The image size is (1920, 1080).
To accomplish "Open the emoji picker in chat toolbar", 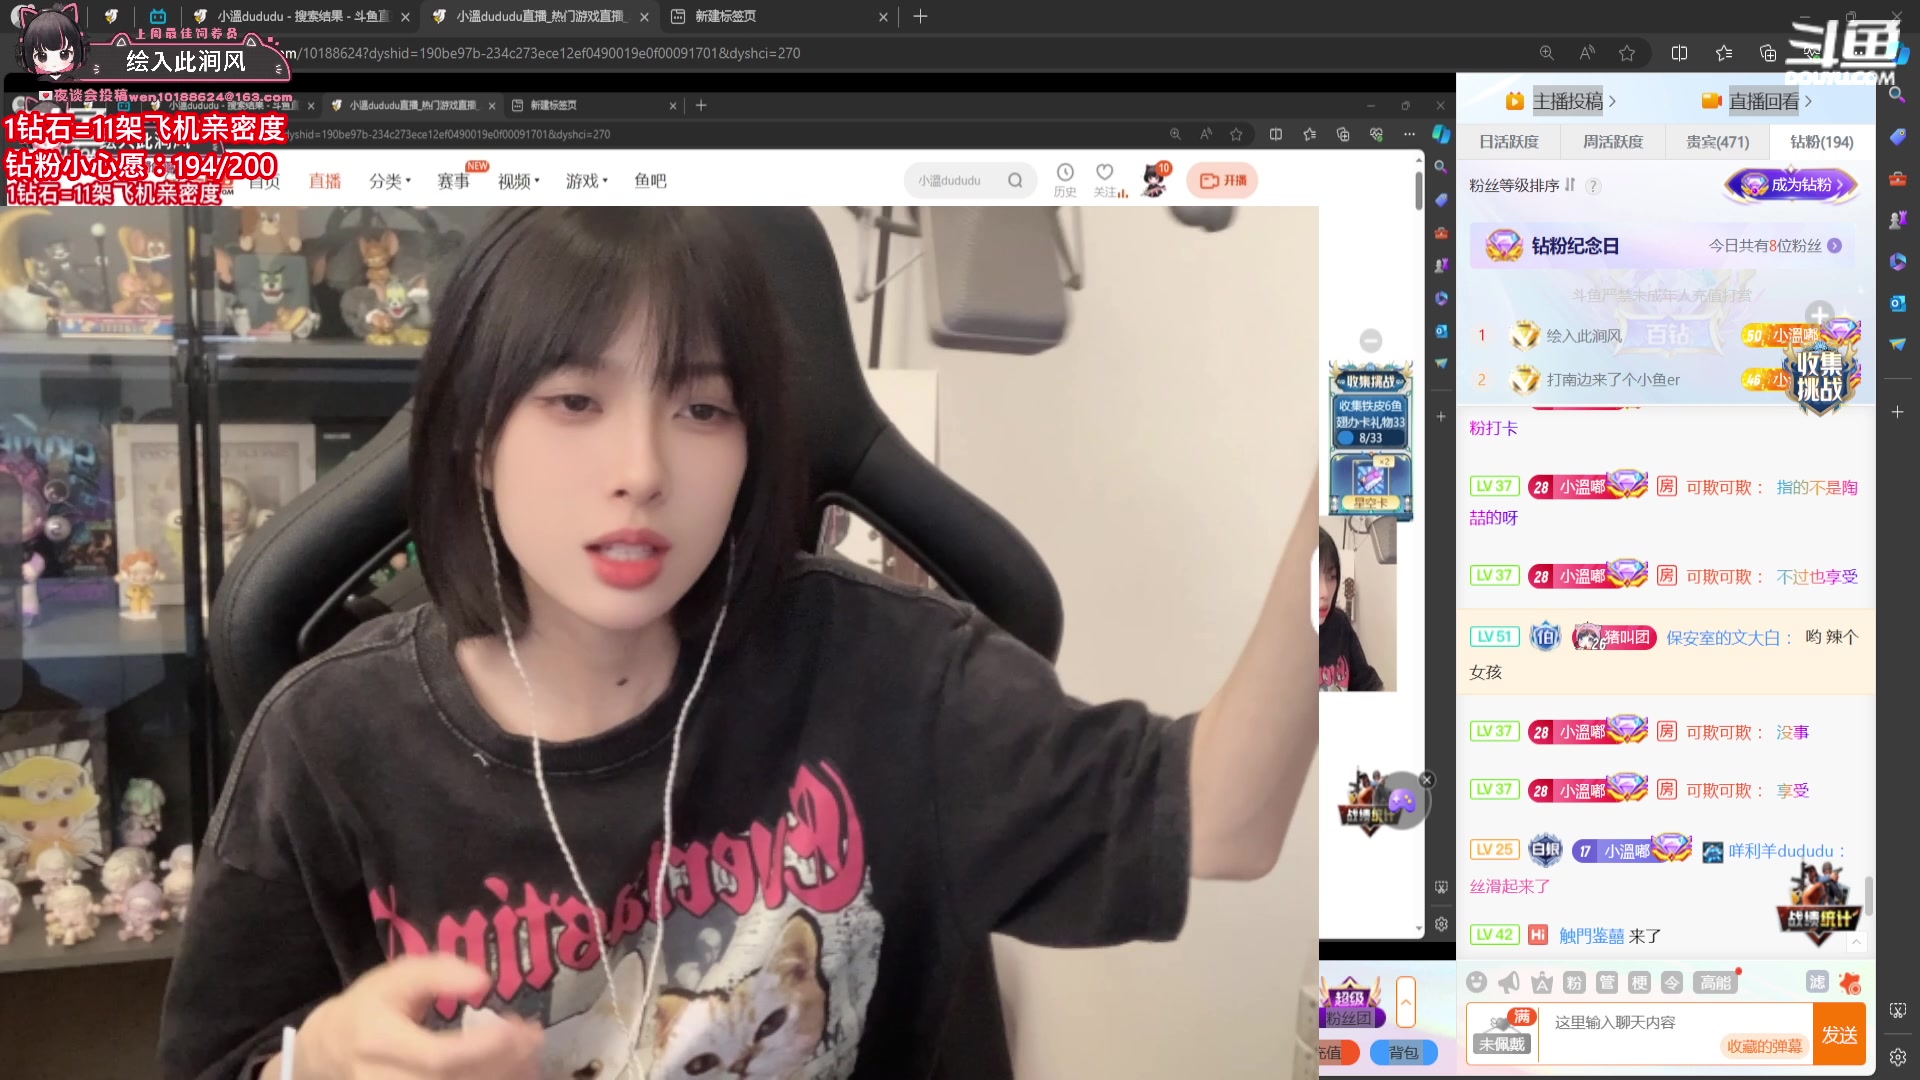I will 1477,982.
